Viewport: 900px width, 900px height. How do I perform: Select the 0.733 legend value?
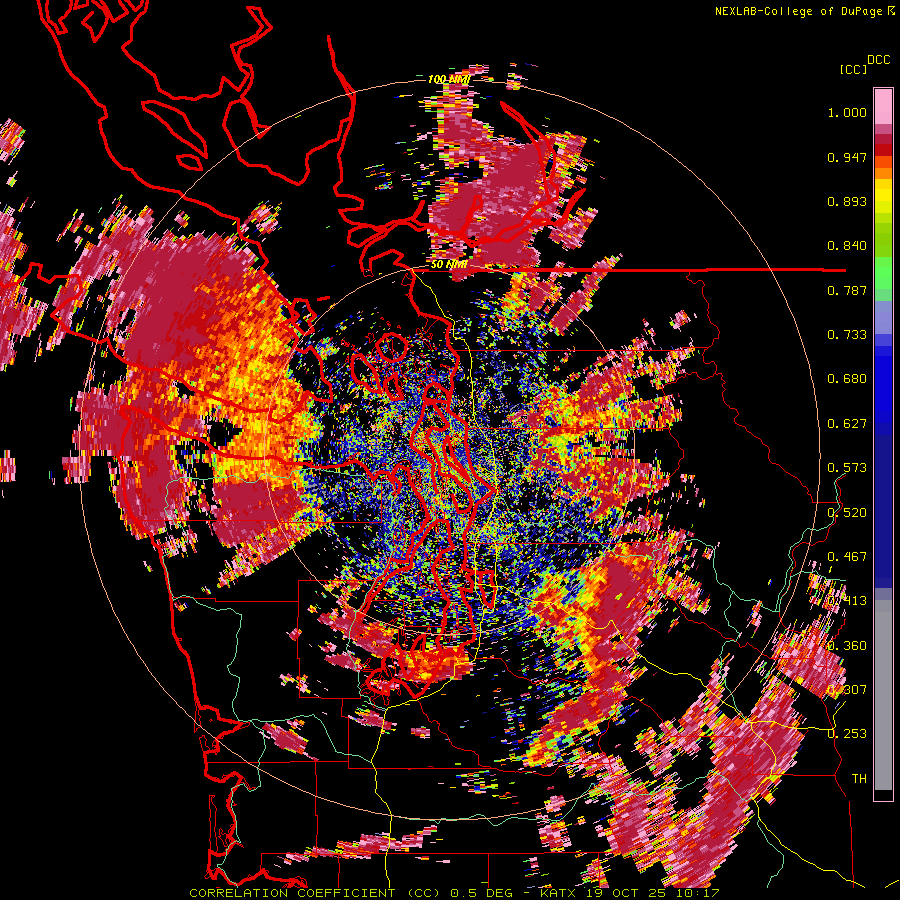click(847, 335)
